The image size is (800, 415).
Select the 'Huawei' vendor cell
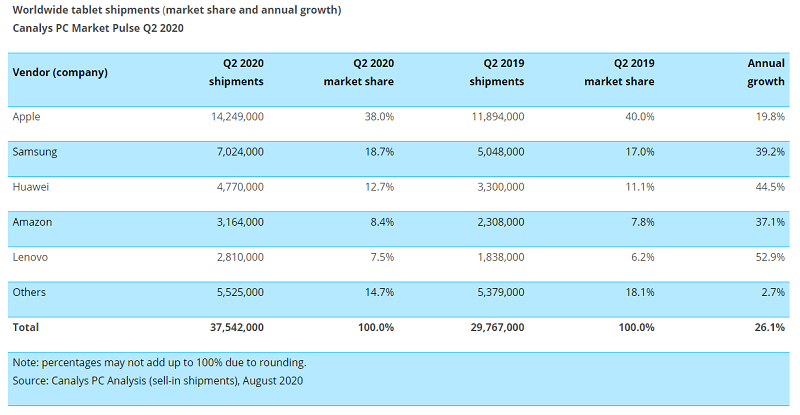(31, 187)
